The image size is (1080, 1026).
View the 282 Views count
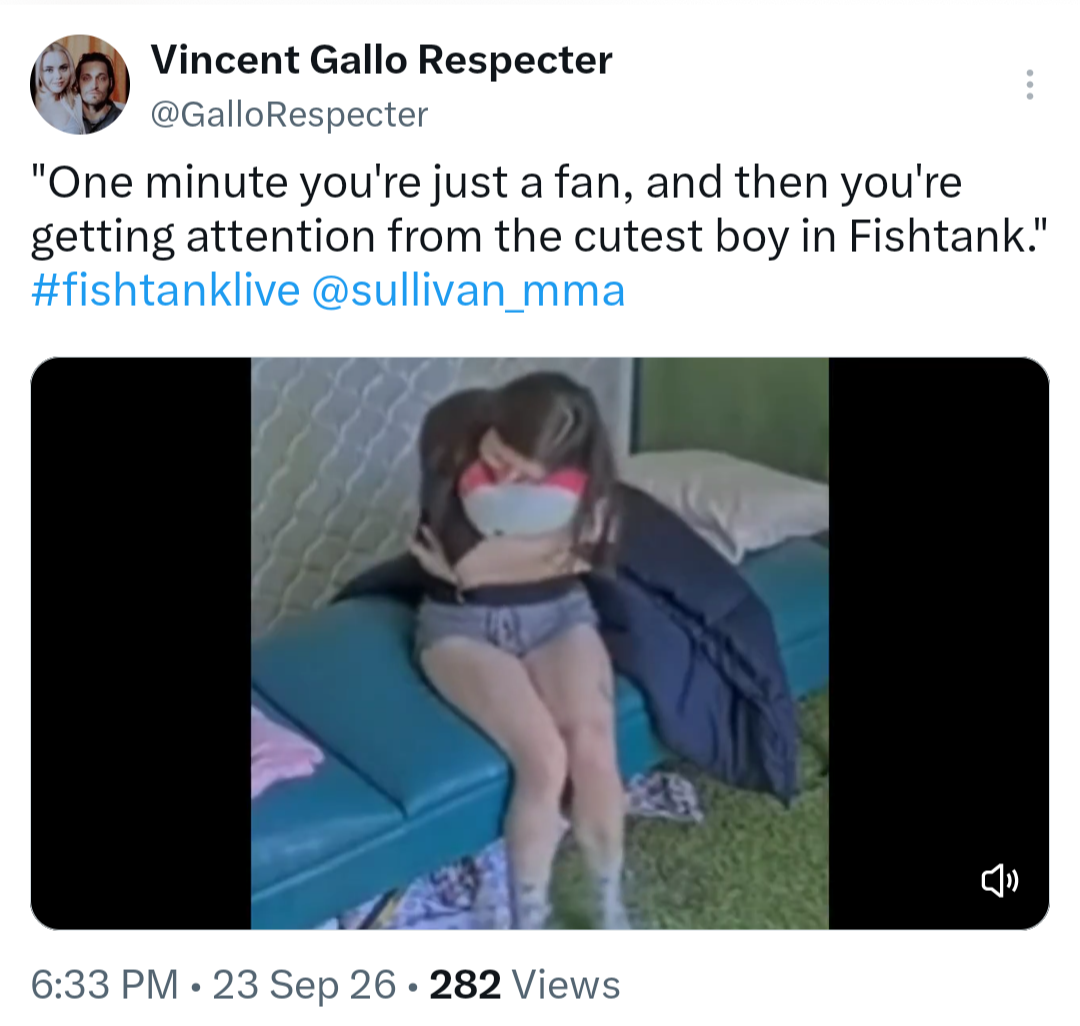tap(525, 984)
